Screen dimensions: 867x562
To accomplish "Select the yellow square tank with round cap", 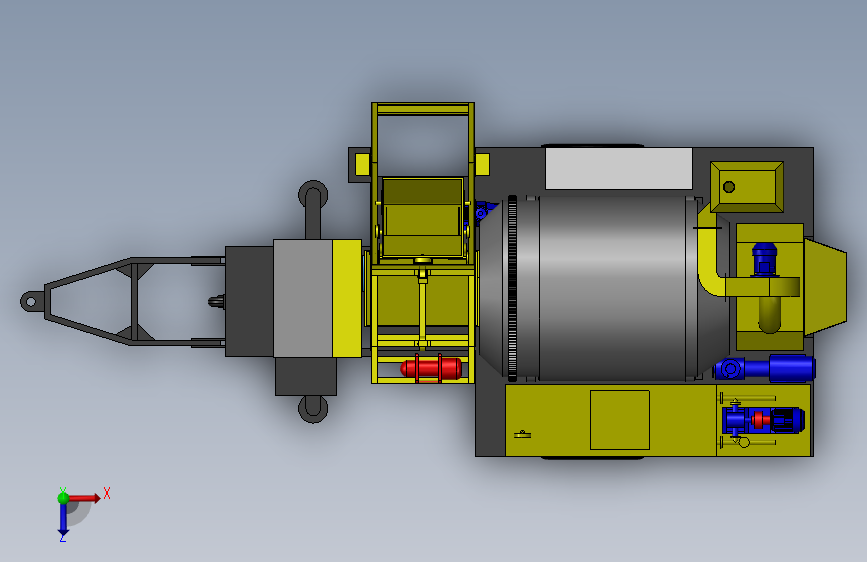I will coord(746,187).
